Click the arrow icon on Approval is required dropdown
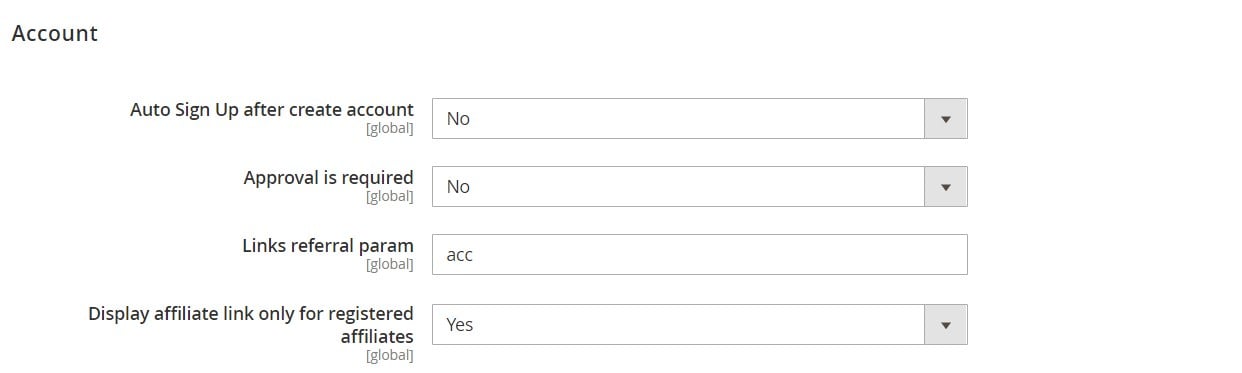 coord(946,187)
